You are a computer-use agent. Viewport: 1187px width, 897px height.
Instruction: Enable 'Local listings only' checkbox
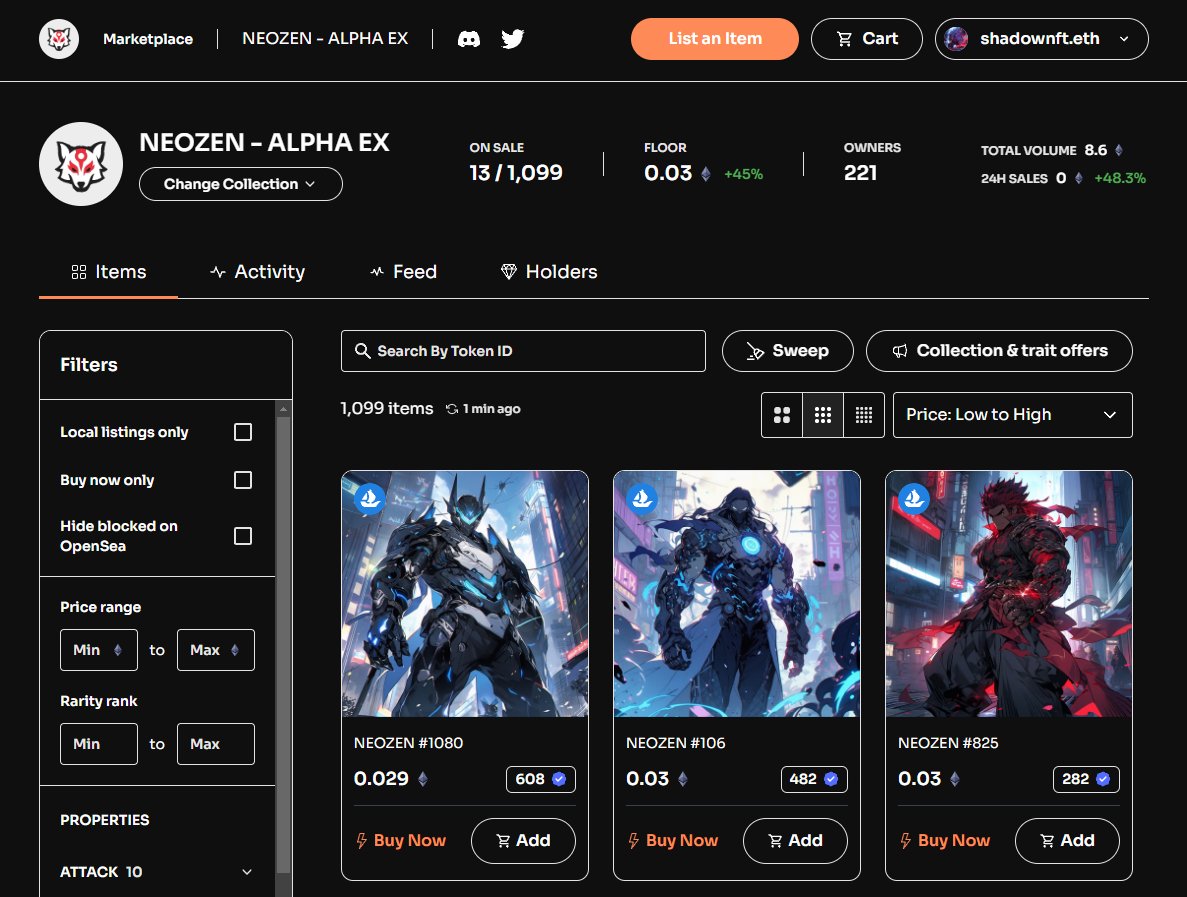click(x=243, y=431)
